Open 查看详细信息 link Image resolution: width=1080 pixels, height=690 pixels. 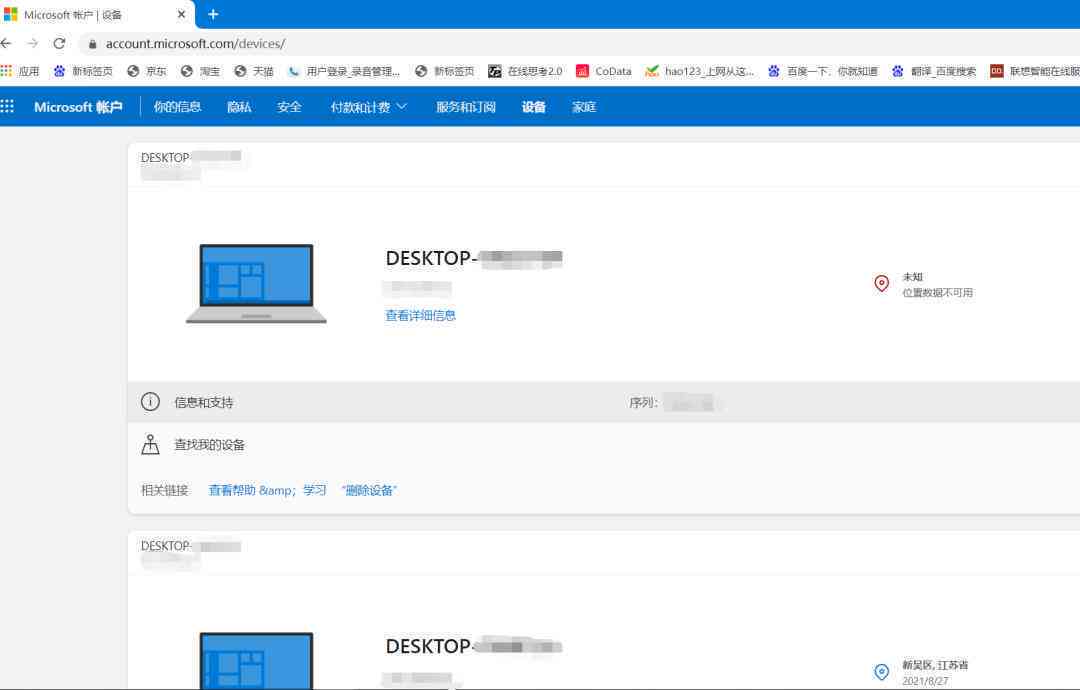click(x=420, y=315)
